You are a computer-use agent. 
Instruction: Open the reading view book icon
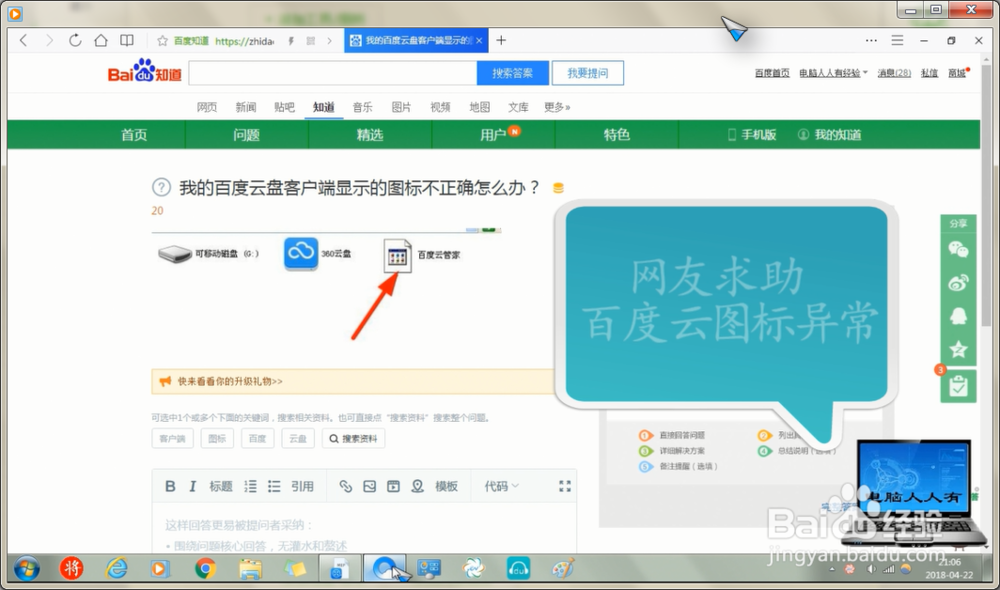(x=127, y=40)
